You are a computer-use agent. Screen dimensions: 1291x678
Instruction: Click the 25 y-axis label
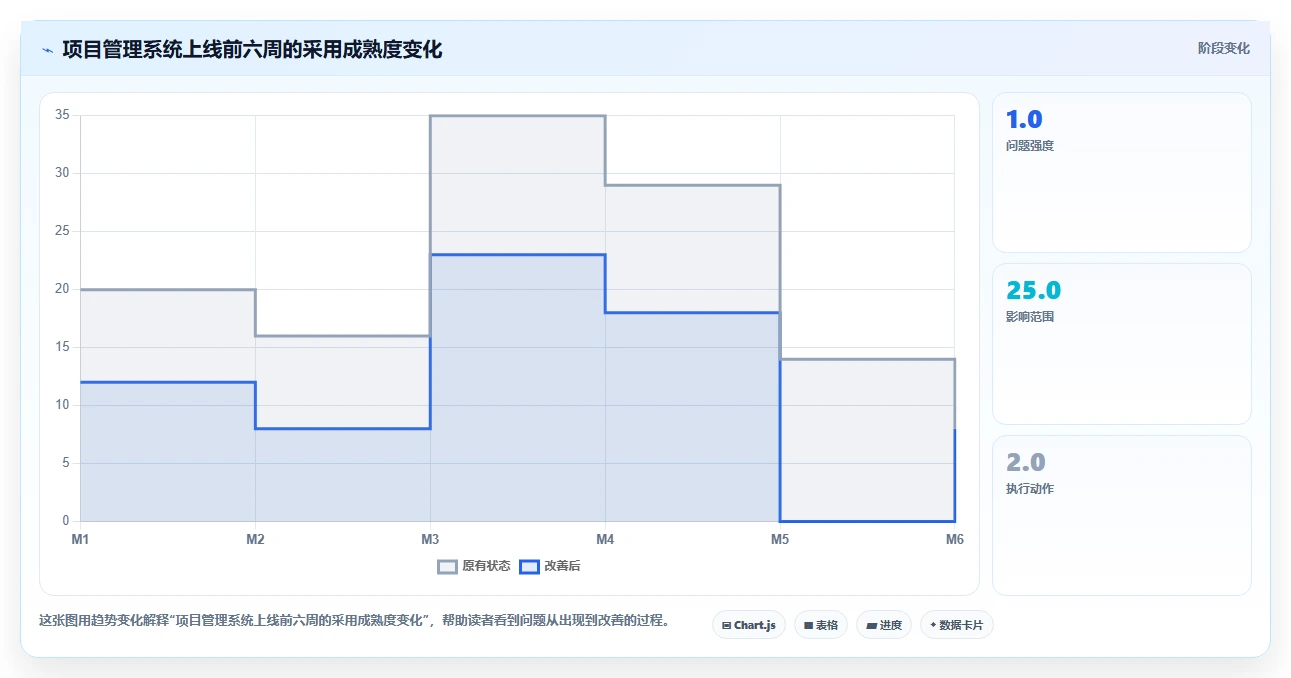click(62, 231)
